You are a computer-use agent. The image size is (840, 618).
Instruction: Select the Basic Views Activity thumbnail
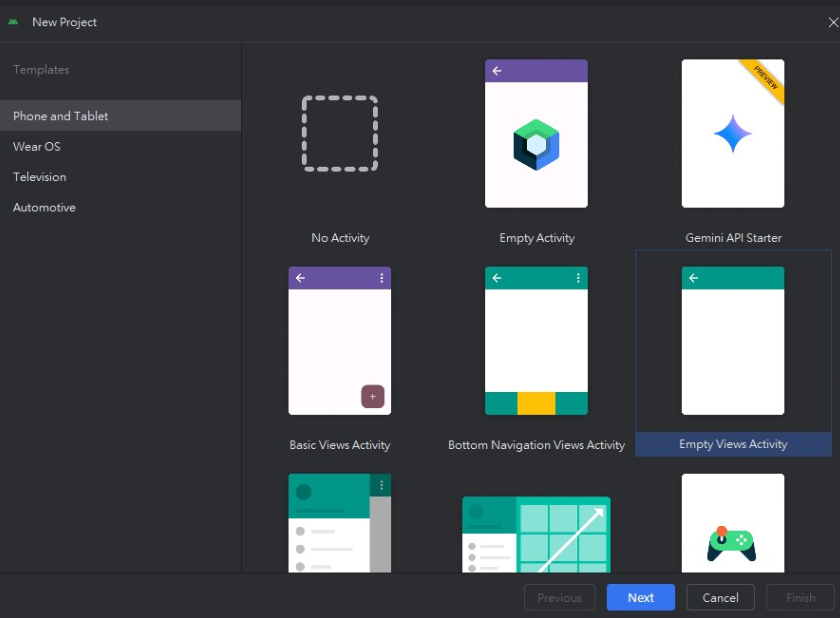[340, 341]
